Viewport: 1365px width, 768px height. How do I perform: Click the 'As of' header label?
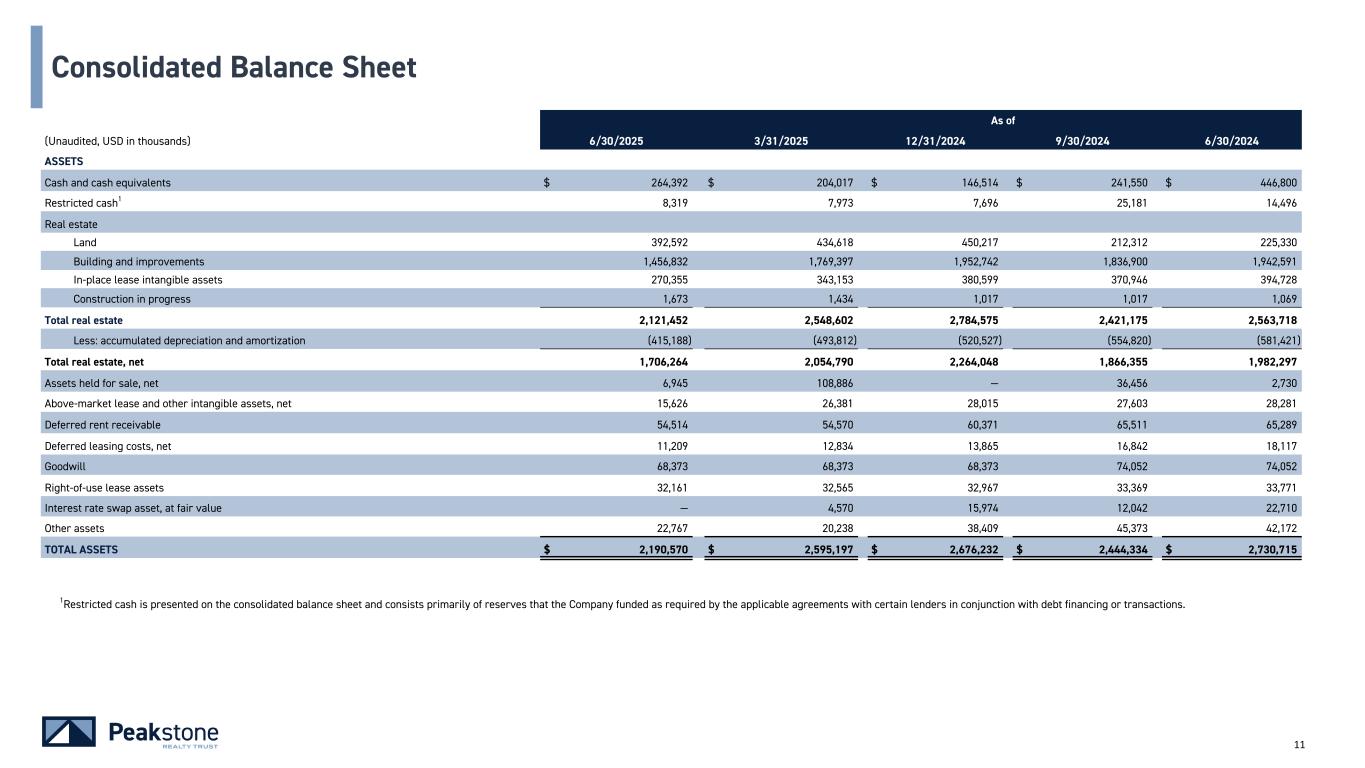coord(1002,120)
